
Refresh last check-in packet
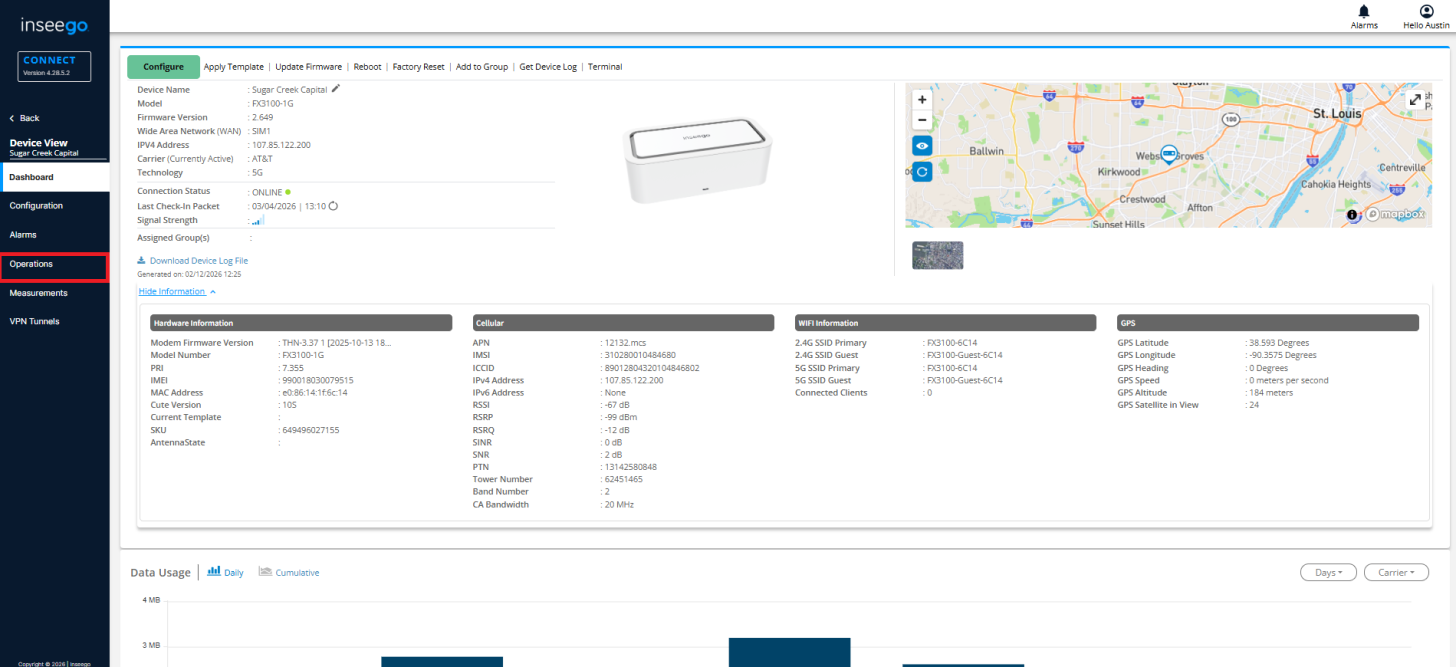(x=333, y=206)
